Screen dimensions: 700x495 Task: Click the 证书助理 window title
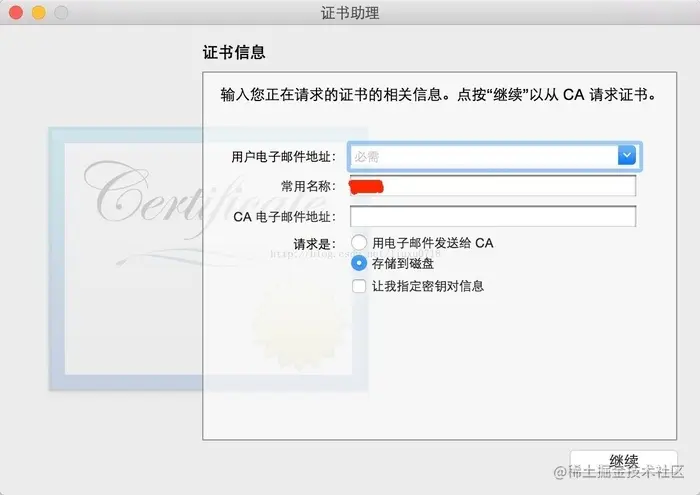click(350, 13)
